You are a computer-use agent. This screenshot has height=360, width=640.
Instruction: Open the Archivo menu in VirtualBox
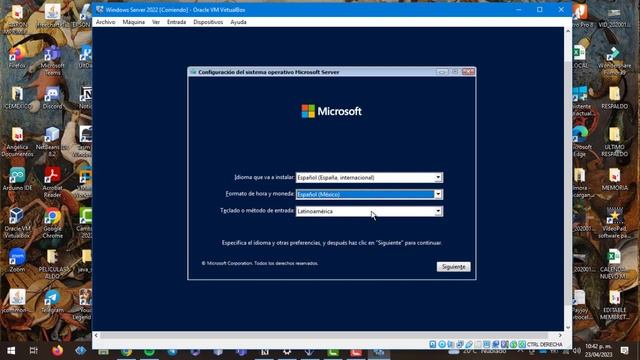click(105, 22)
